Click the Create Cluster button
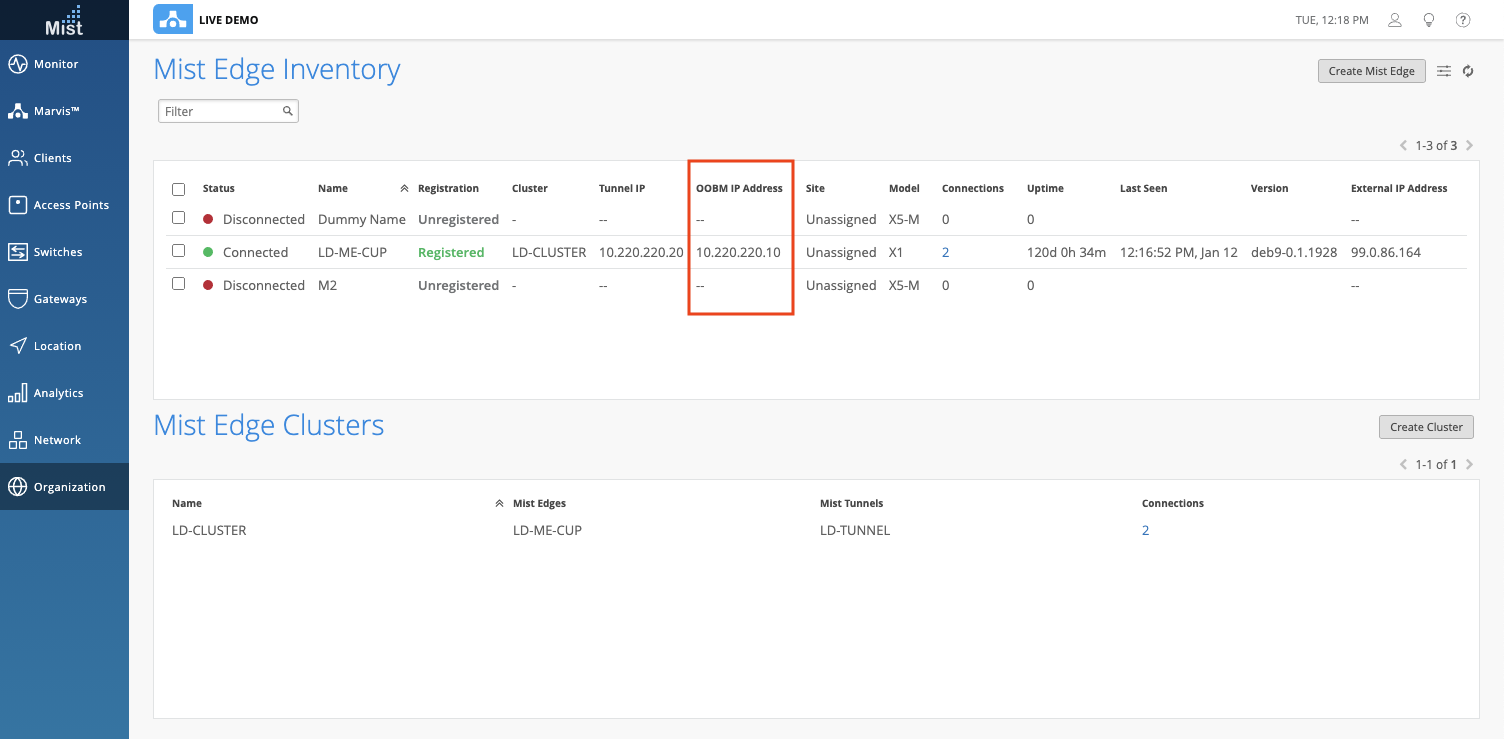The height and width of the screenshot is (739, 1504). coord(1425,427)
